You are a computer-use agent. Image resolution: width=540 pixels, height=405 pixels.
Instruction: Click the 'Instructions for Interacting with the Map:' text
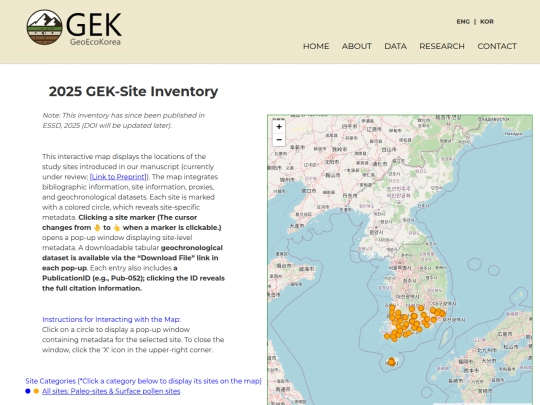(x=111, y=319)
